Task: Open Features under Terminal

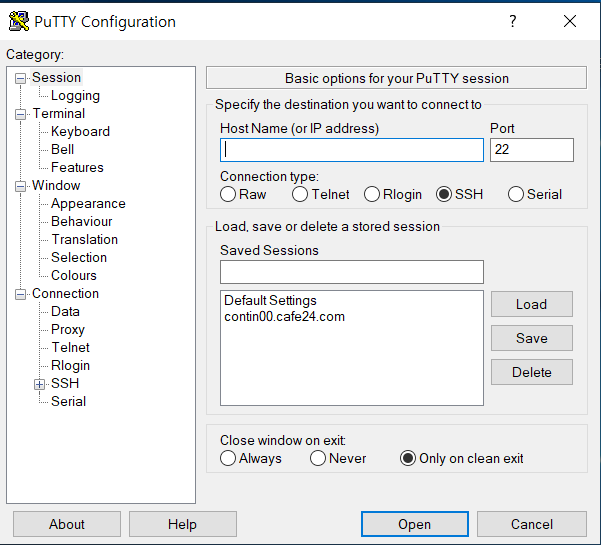Action: [77, 167]
